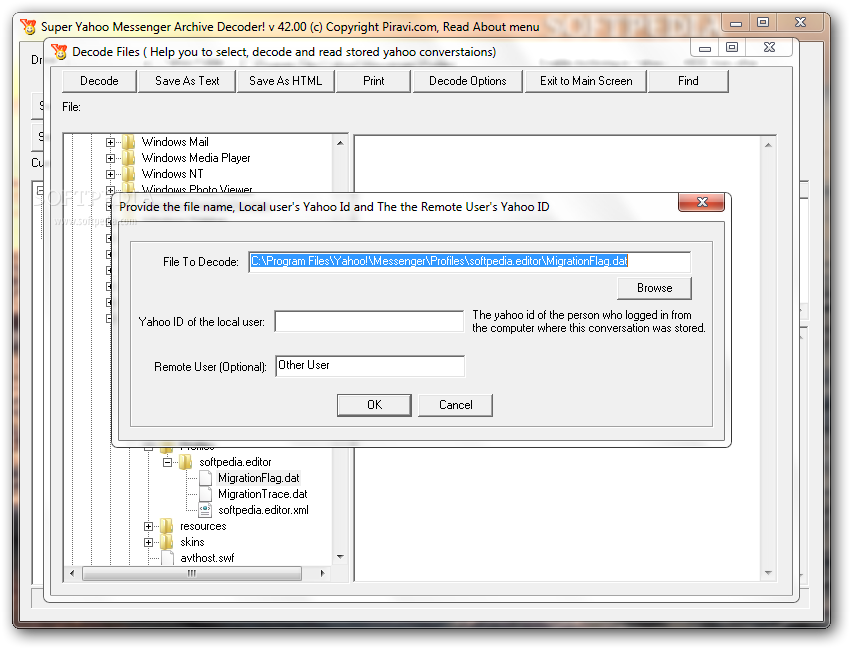The width and height of the screenshot is (851, 649).
Task: Confirm the dialog with OK
Action: [374, 405]
